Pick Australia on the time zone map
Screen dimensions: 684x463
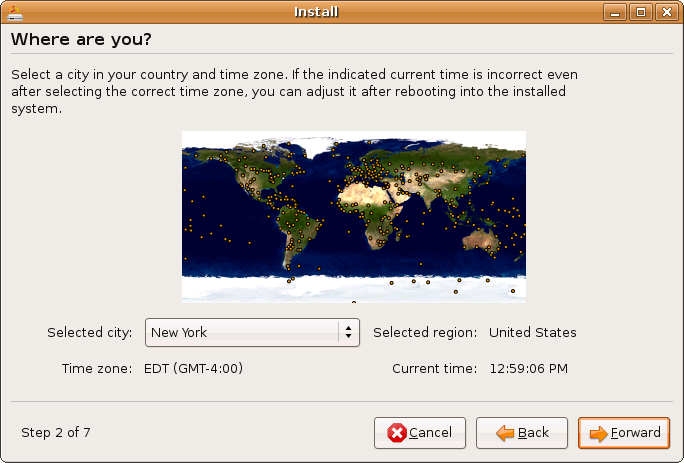(480, 240)
